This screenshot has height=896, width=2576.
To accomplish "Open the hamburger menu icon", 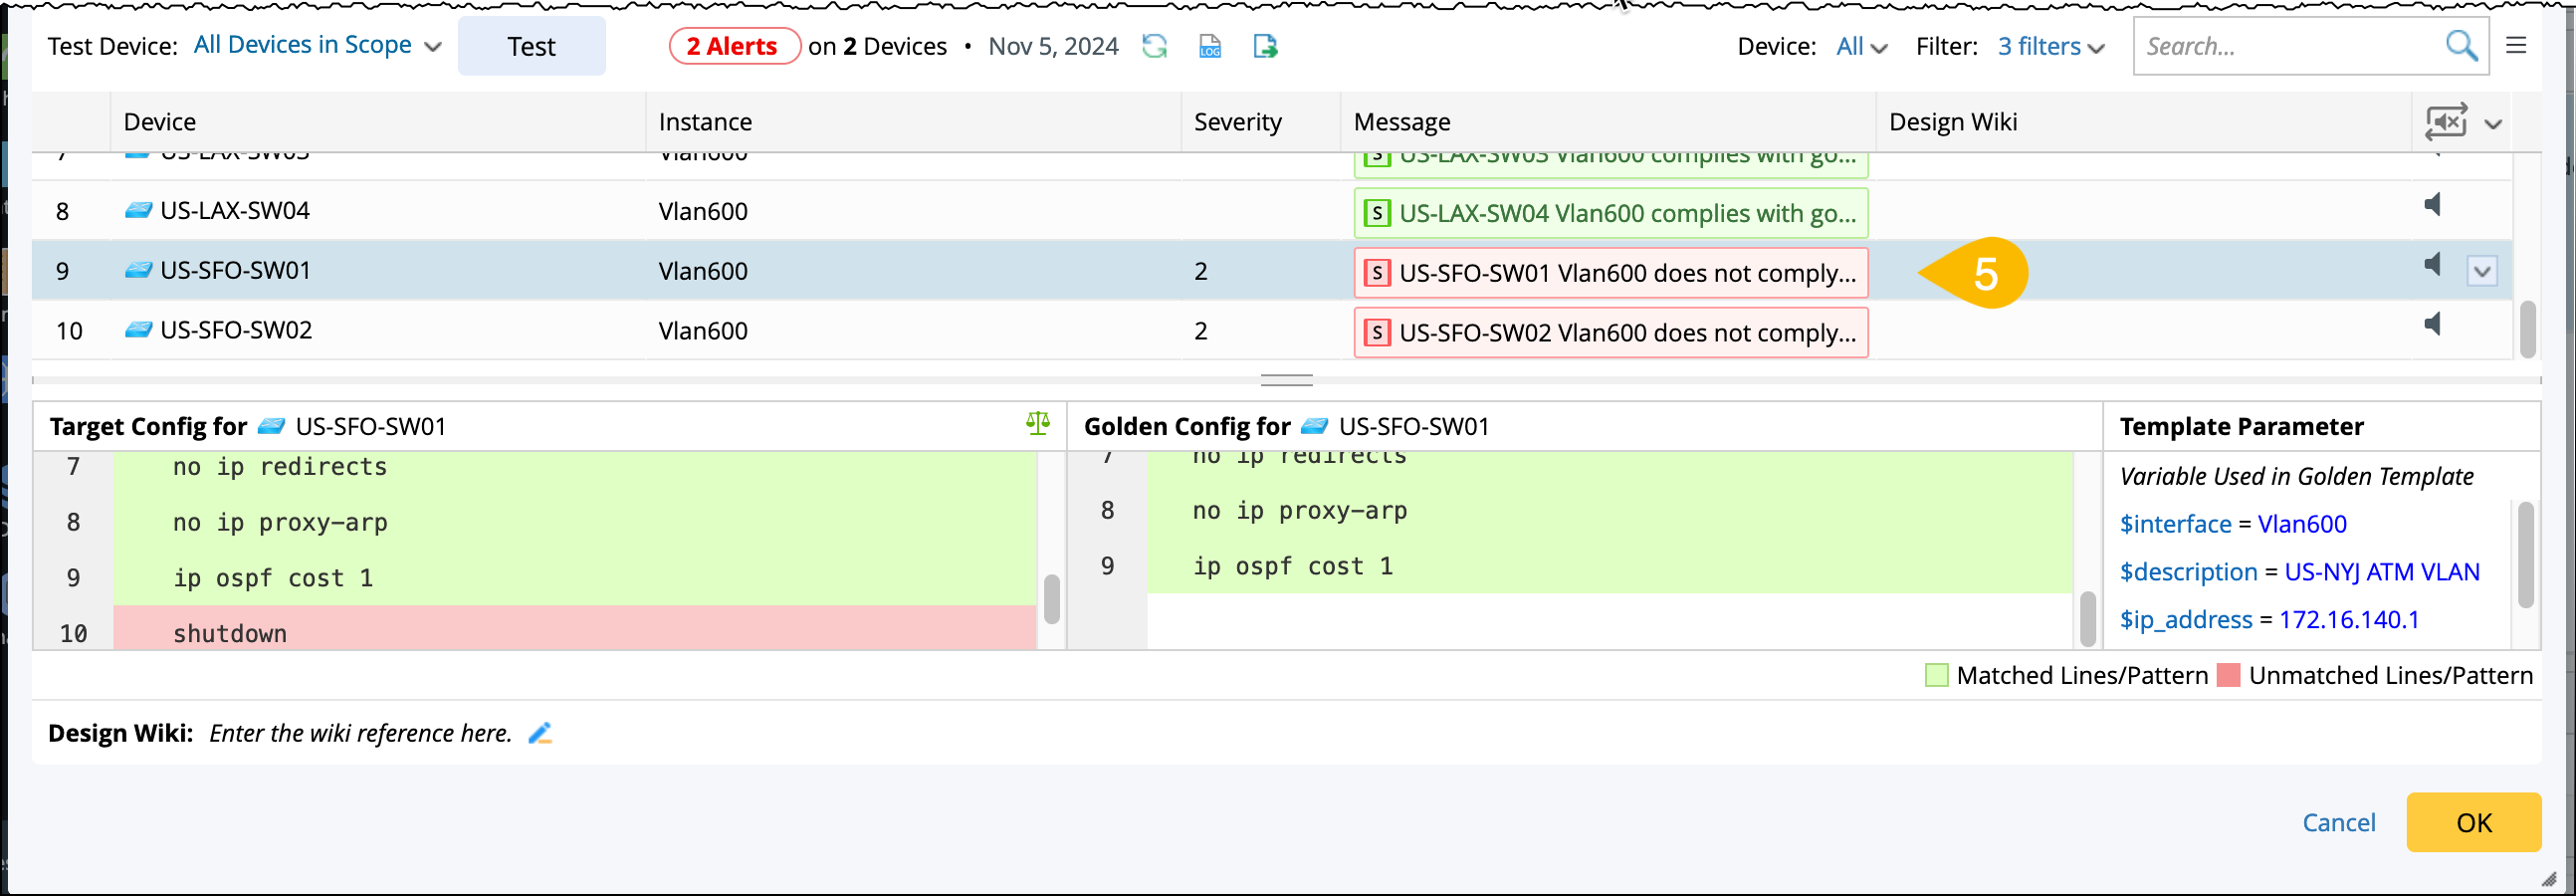I will (2516, 46).
